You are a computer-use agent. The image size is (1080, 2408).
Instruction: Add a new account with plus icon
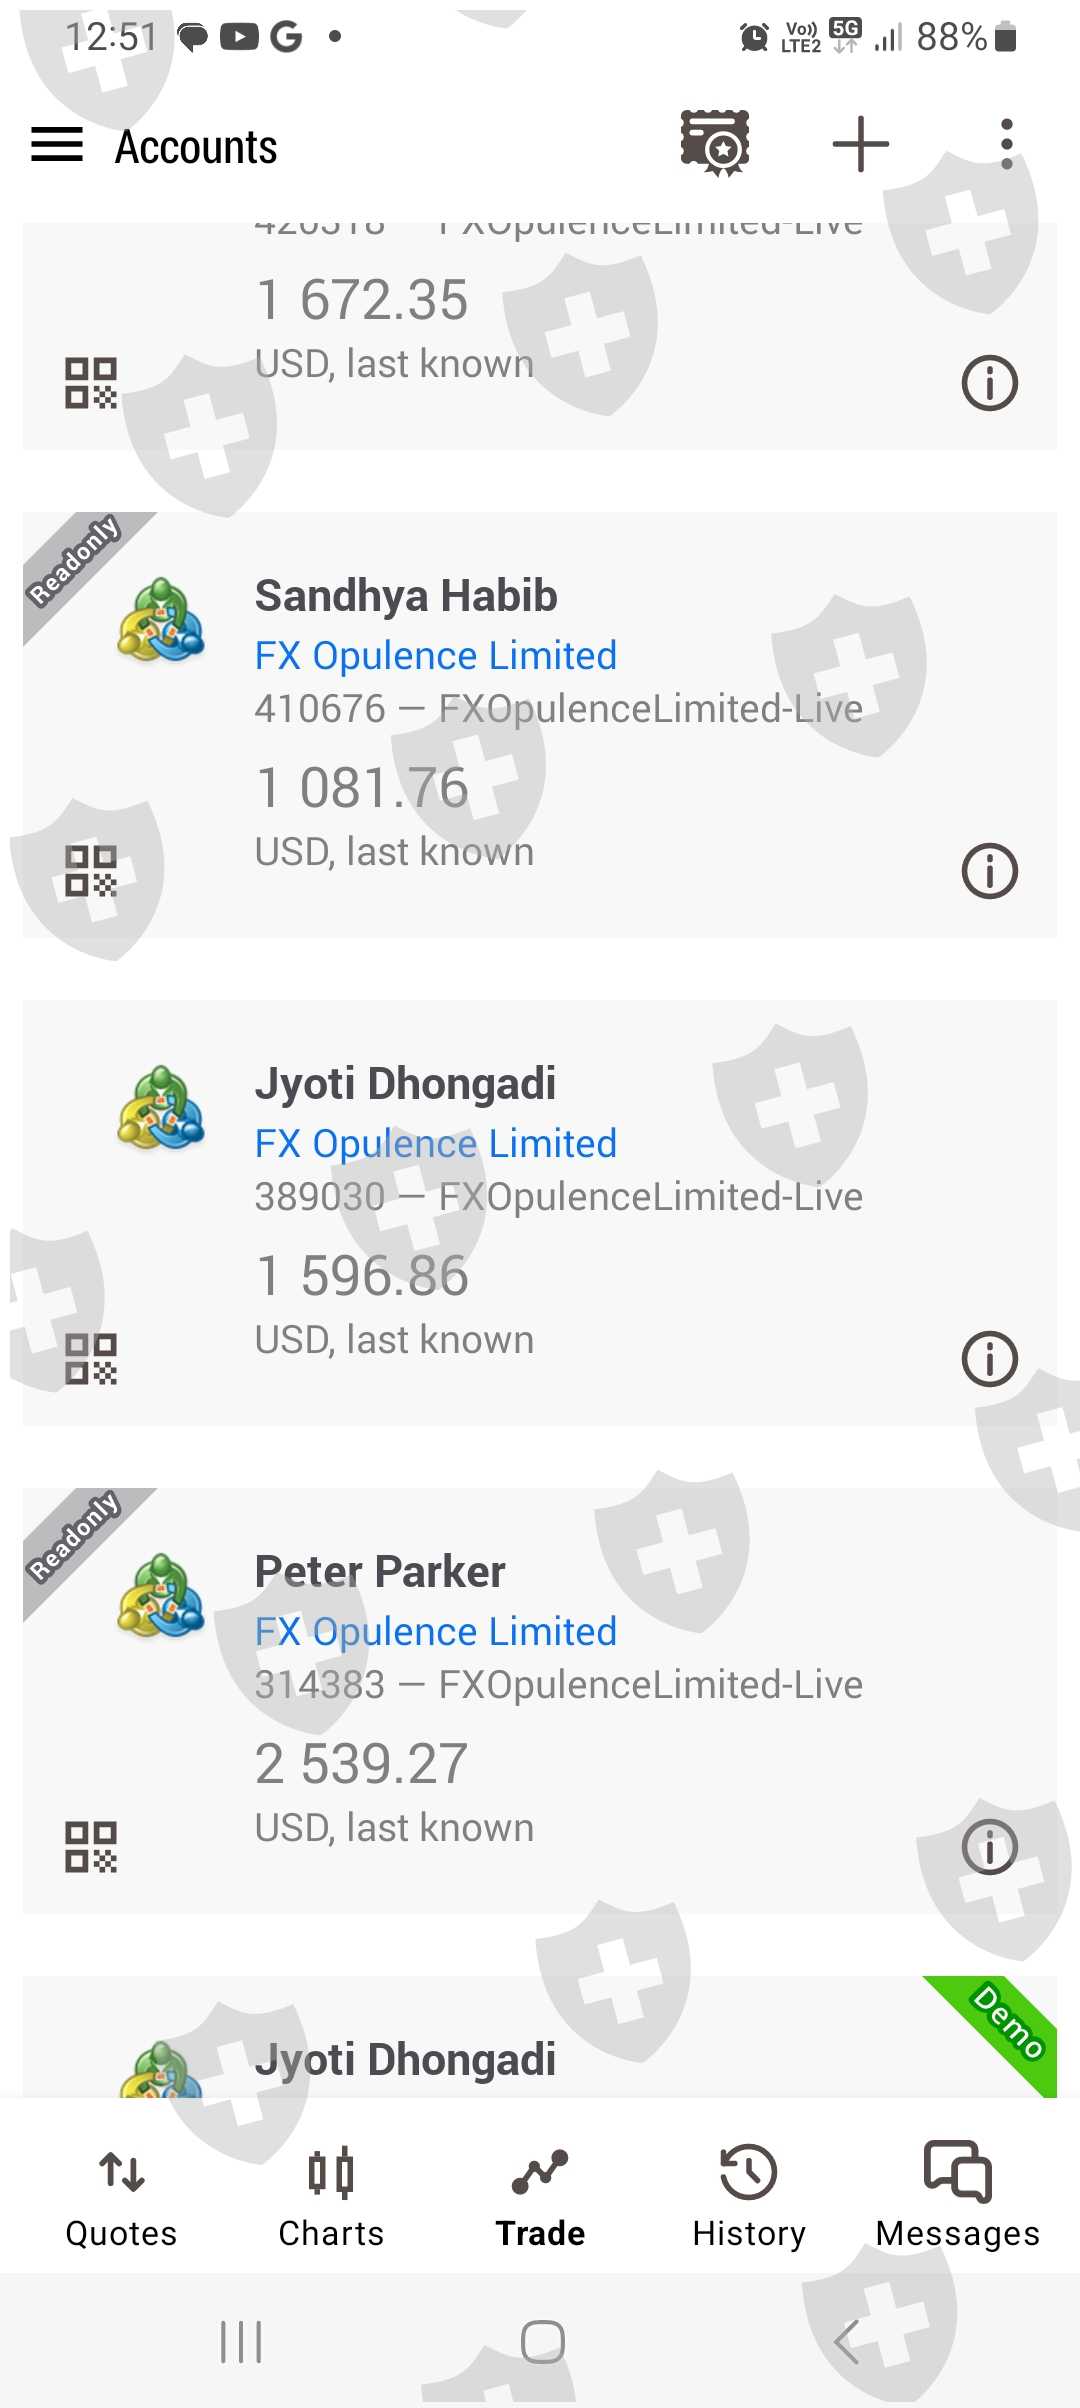click(860, 144)
